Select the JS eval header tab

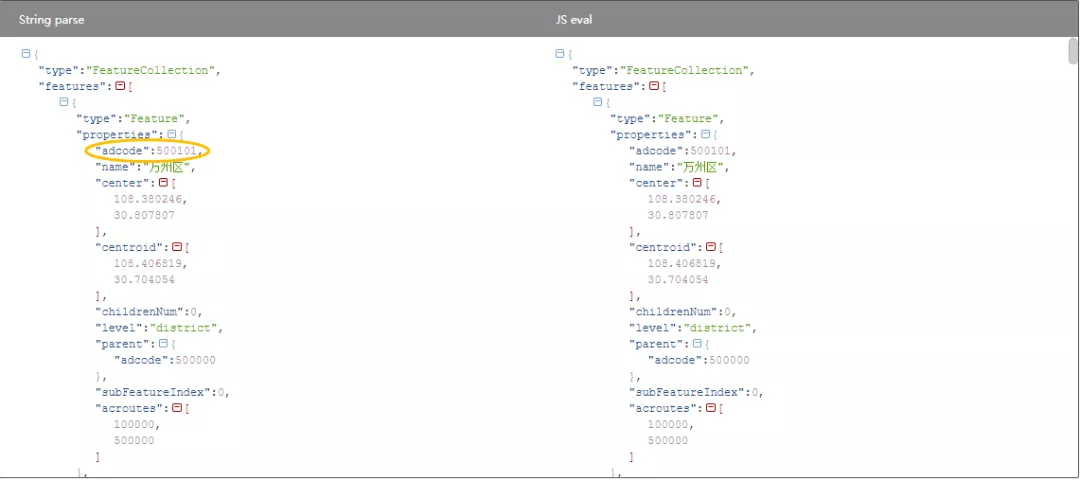coord(574,20)
